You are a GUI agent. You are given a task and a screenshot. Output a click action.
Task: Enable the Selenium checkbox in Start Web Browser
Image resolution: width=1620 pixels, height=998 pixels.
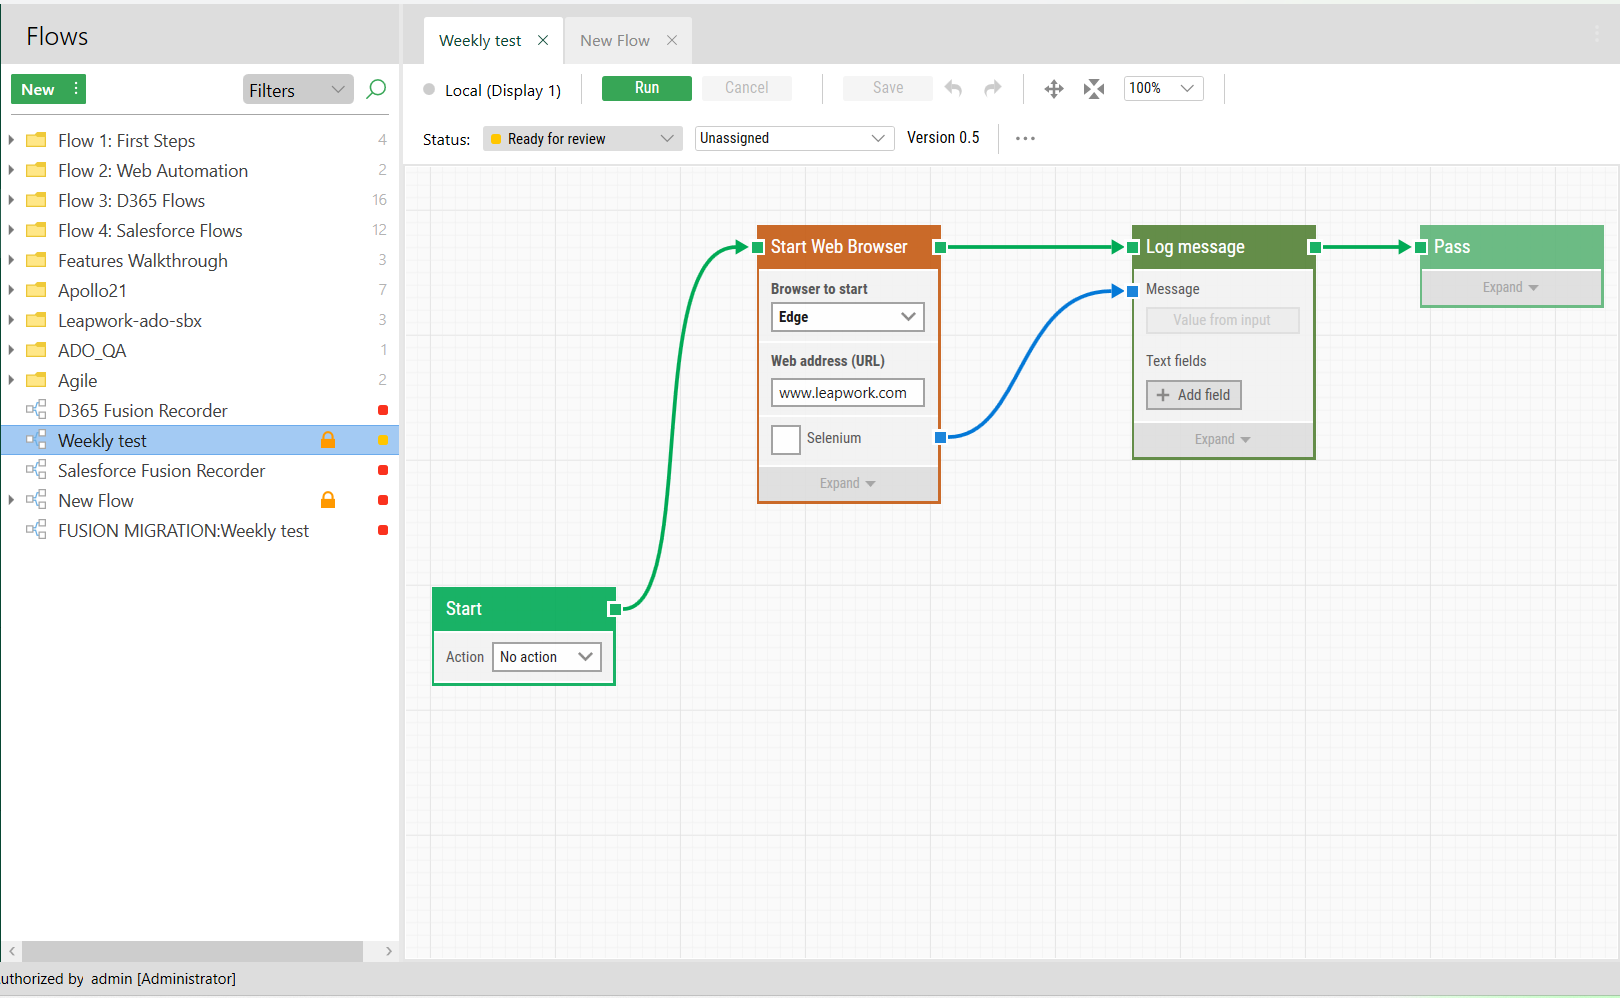(x=786, y=438)
